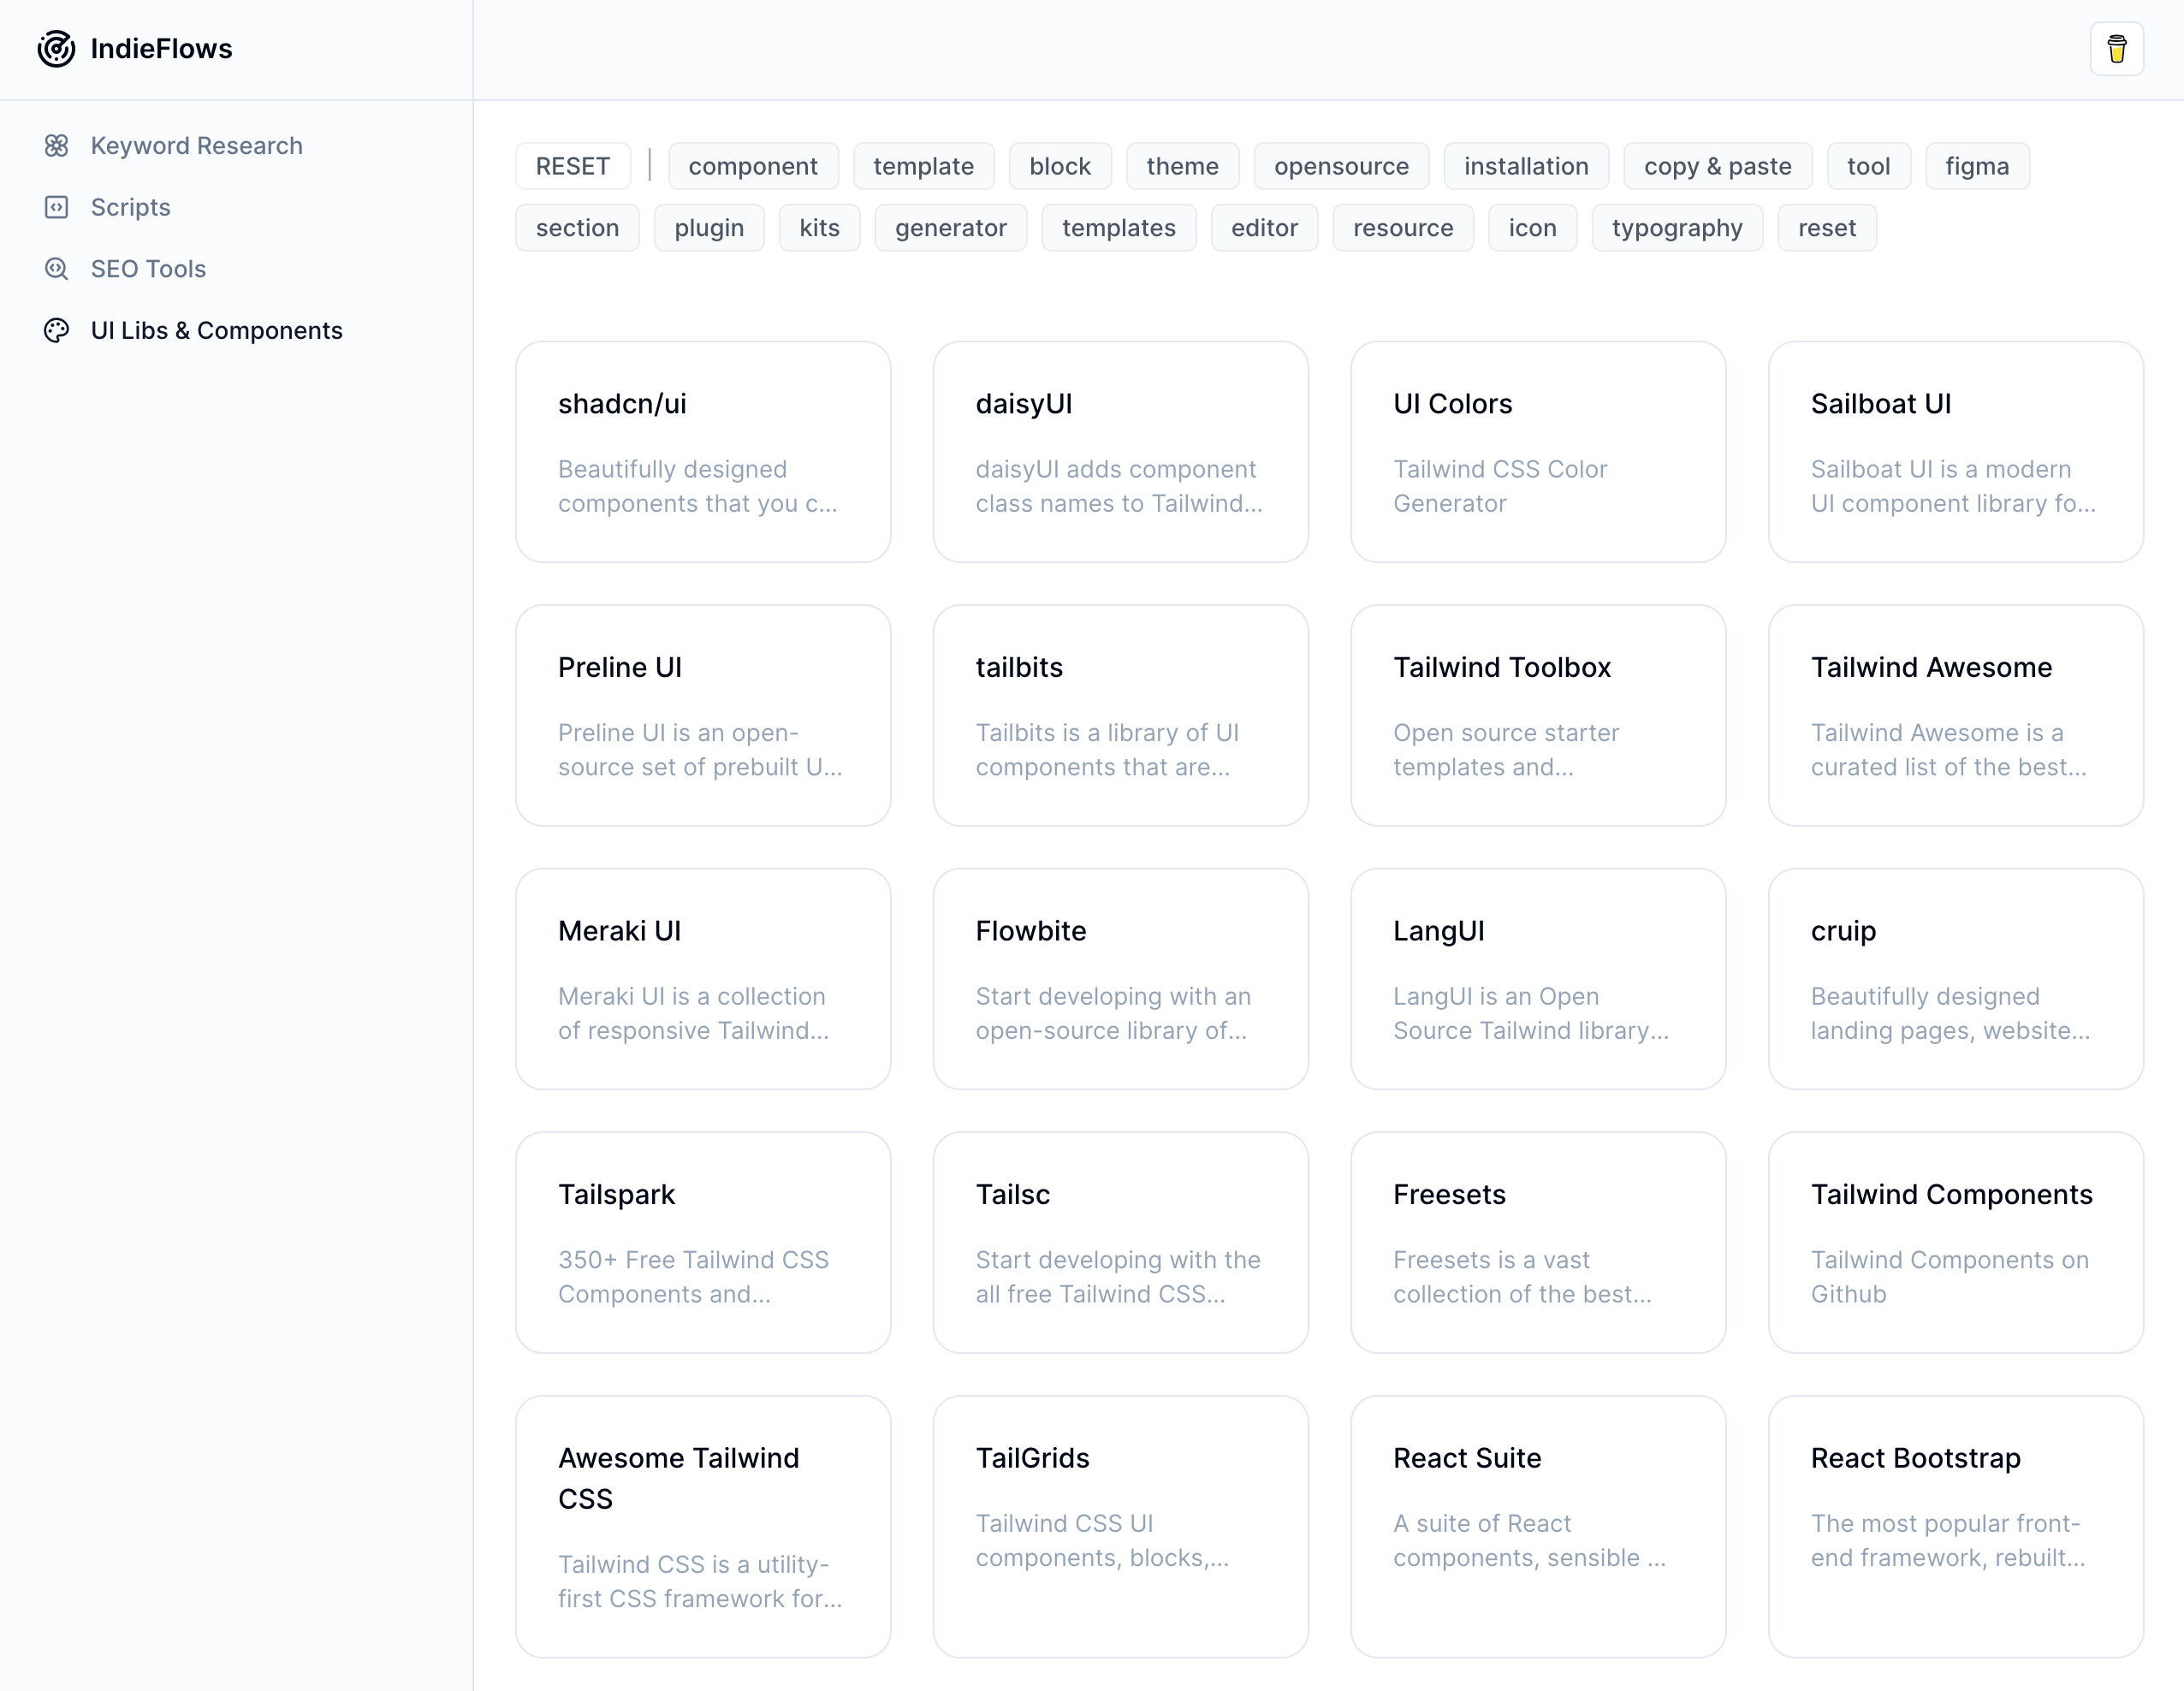Select the installation filter tag
Screen dimensions: 2184x1691
(1526, 166)
